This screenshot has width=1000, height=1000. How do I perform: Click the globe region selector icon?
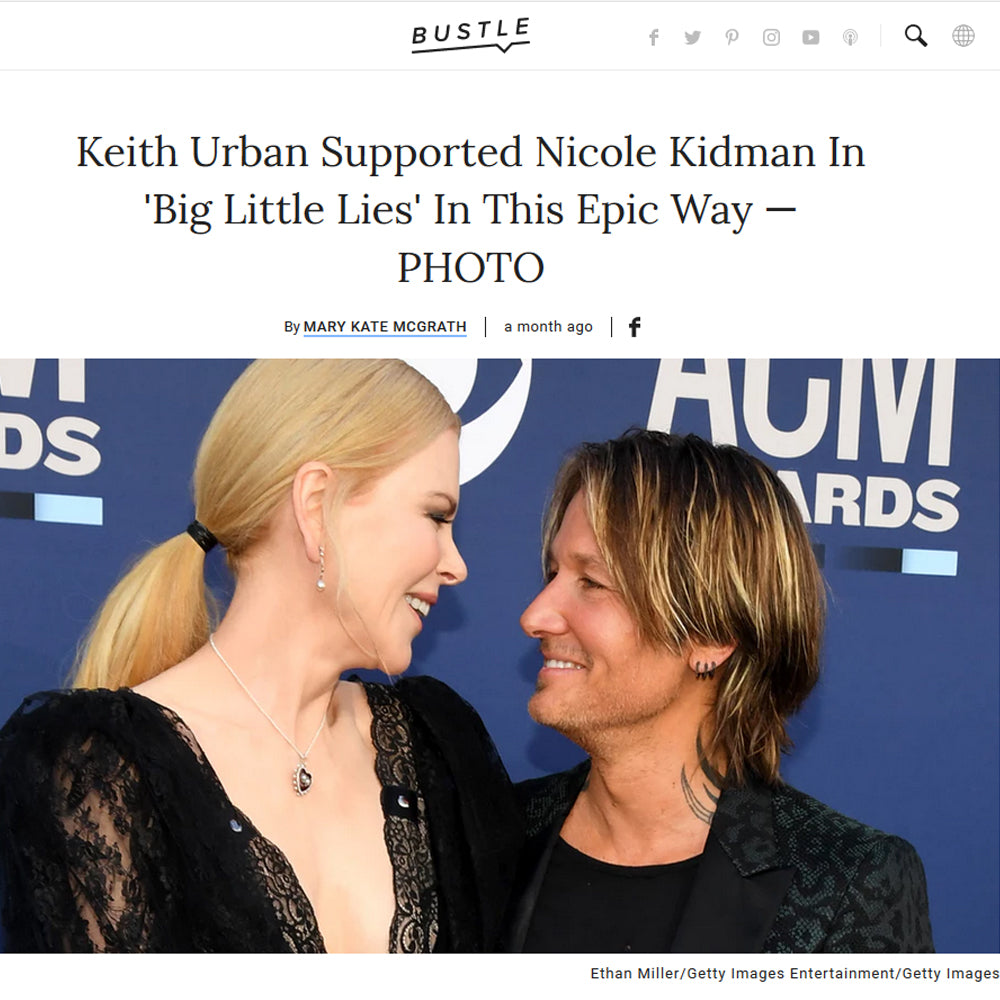pos(963,36)
